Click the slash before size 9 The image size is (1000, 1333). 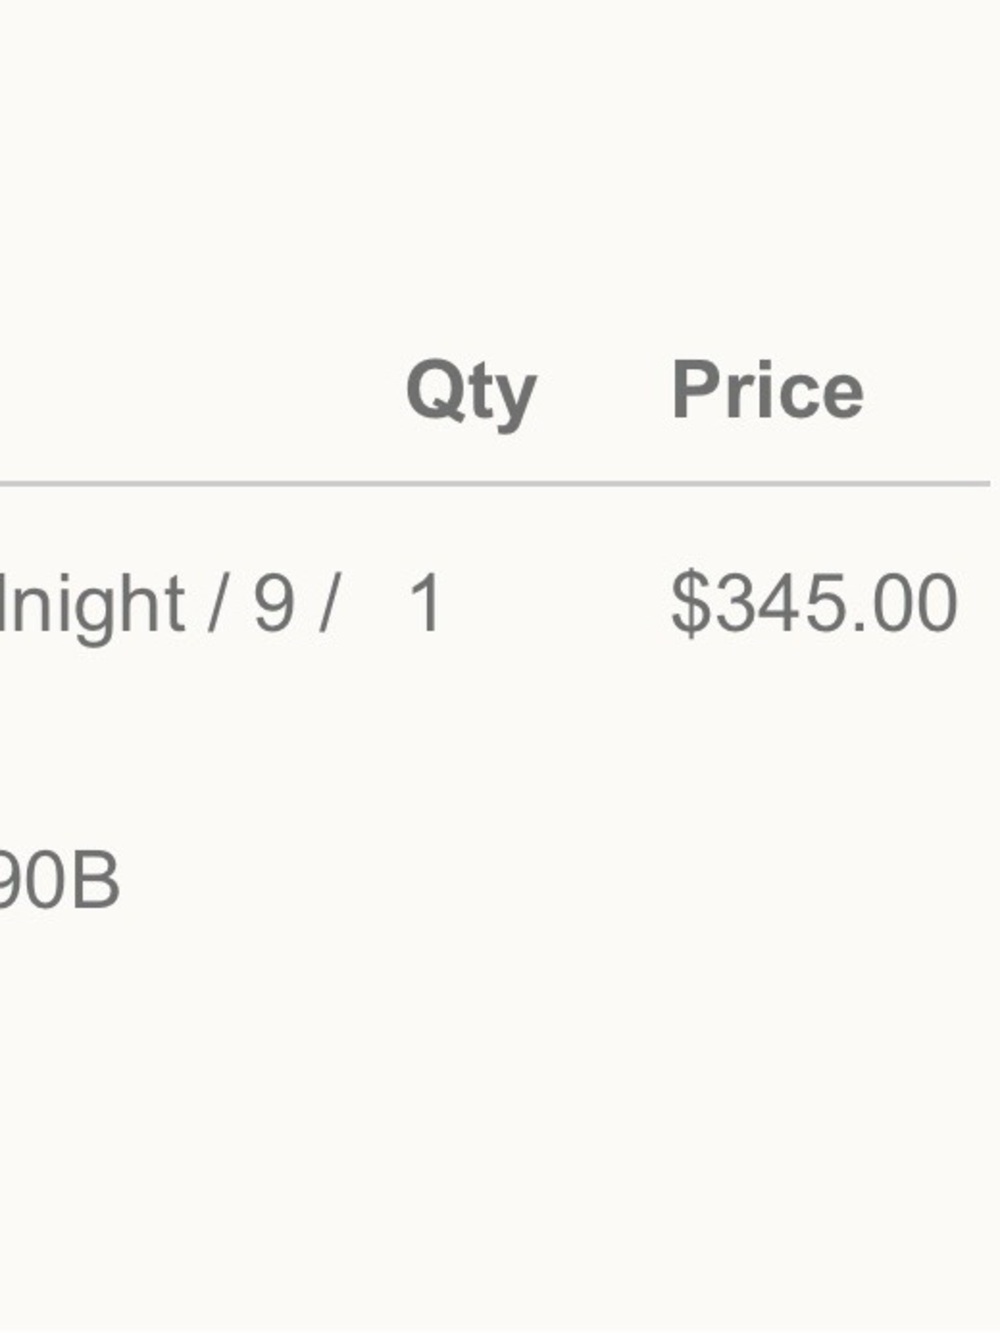(216, 603)
